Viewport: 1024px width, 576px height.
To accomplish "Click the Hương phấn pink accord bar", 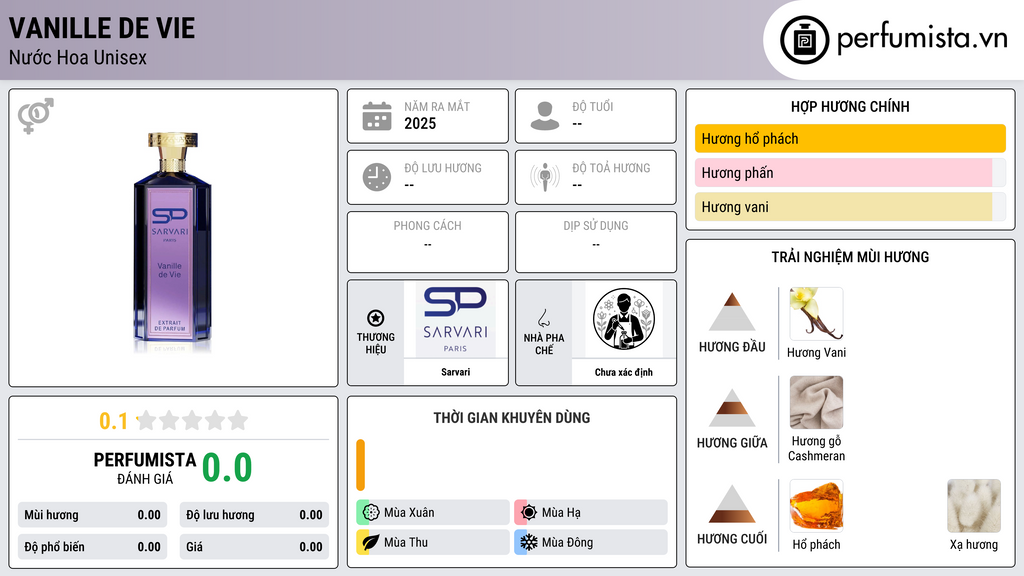I will (x=850, y=172).
